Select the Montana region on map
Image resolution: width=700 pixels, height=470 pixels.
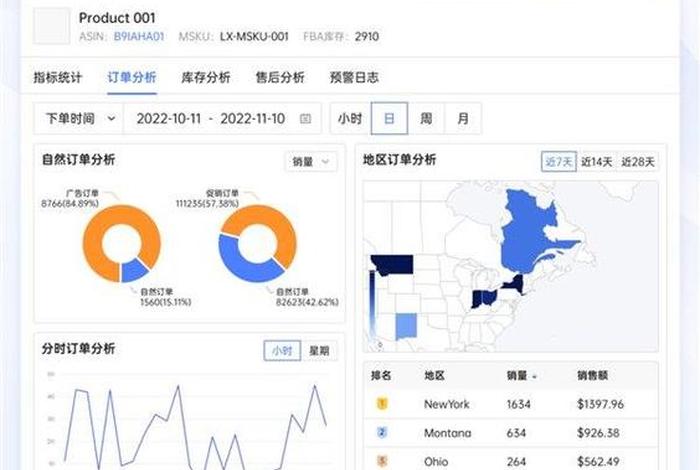click(395, 263)
